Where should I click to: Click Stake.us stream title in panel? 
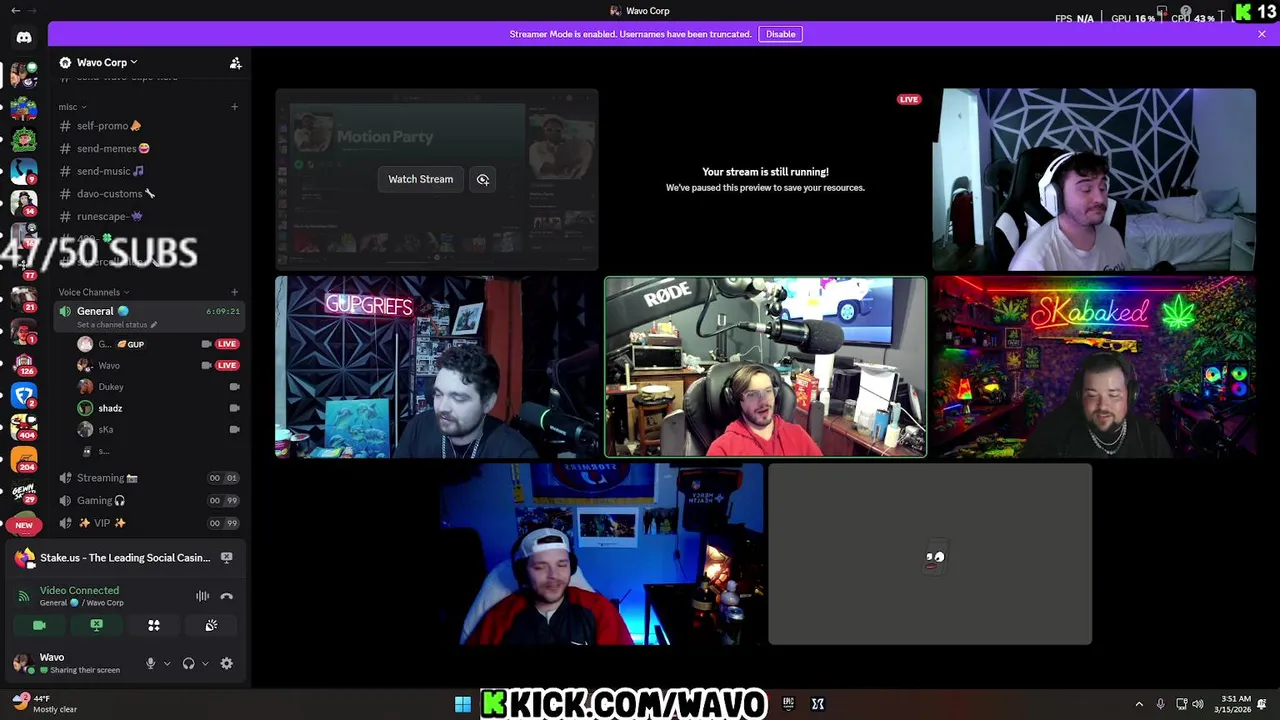pyautogui.click(x=125, y=557)
